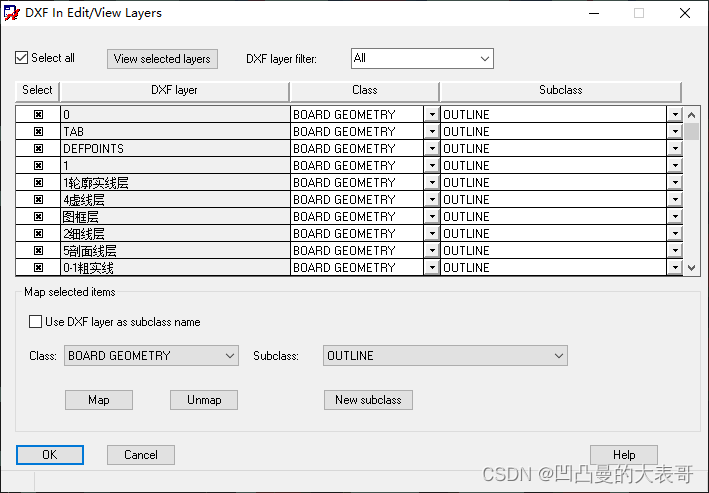Screen dimensions: 709x493
Task: Open Subclass dropdown for 1轮廓实线层 row
Action: click(x=675, y=182)
